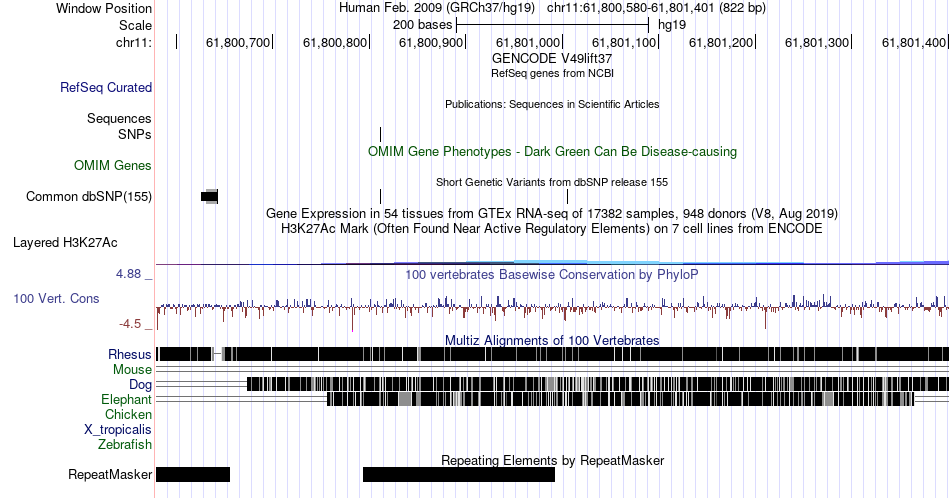Click RefSeq genes from NCBI title
The image size is (950, 498).
(552, 73)
